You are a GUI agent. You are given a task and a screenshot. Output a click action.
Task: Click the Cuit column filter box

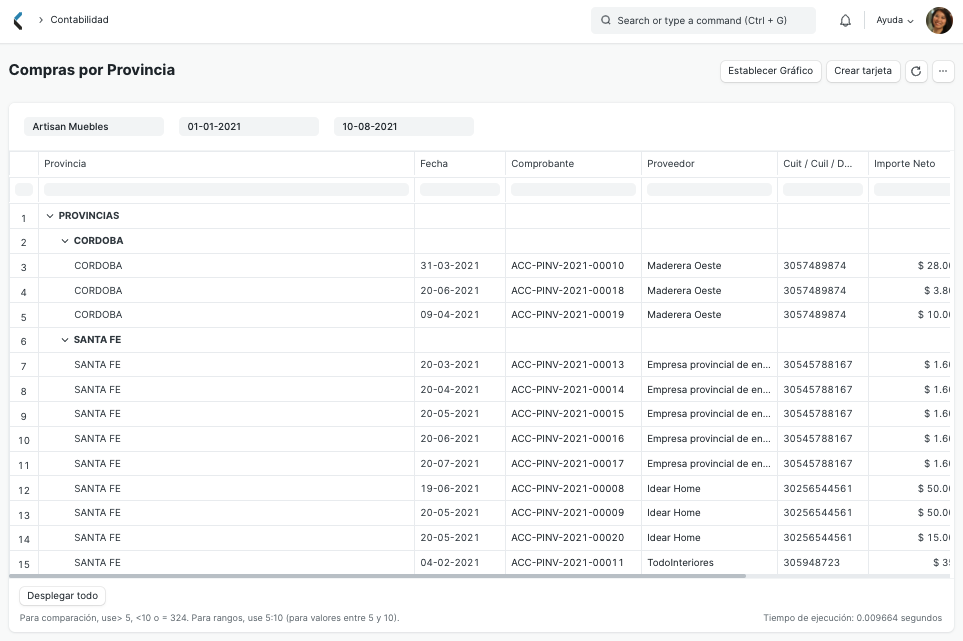pyautogui.click(x=822, y=190)
